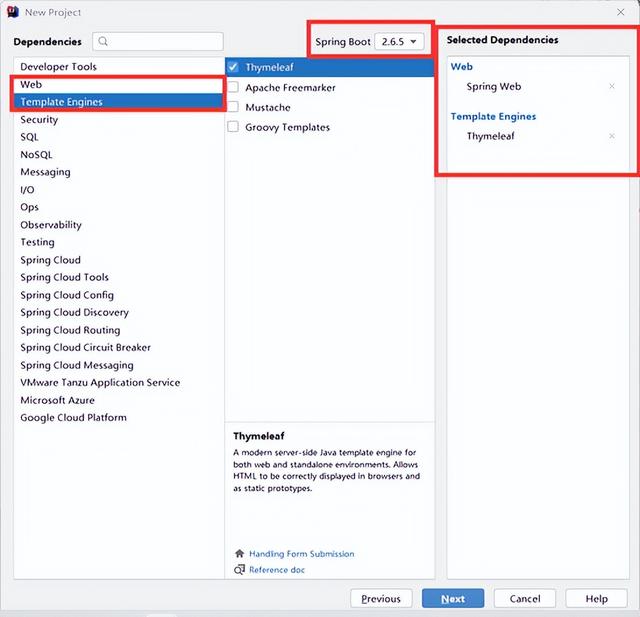Check the Apache Freemarker checkbox
Screen dimensions: 640x617
coord(233,87)
